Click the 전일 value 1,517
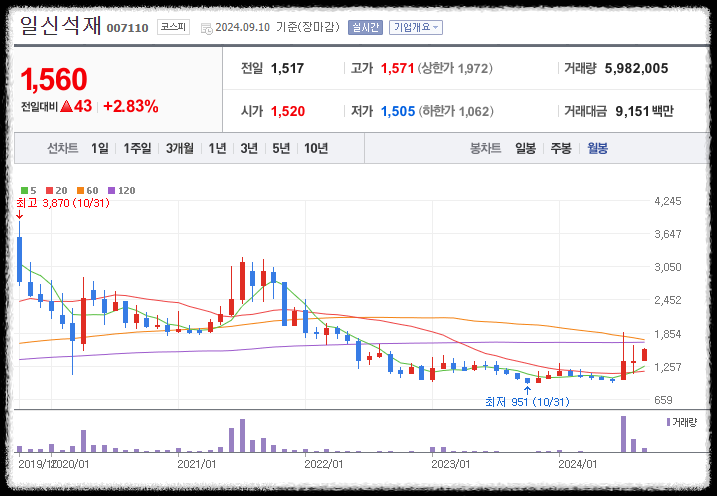This screenshot has width=717, height=496. (x=288, y=69)
